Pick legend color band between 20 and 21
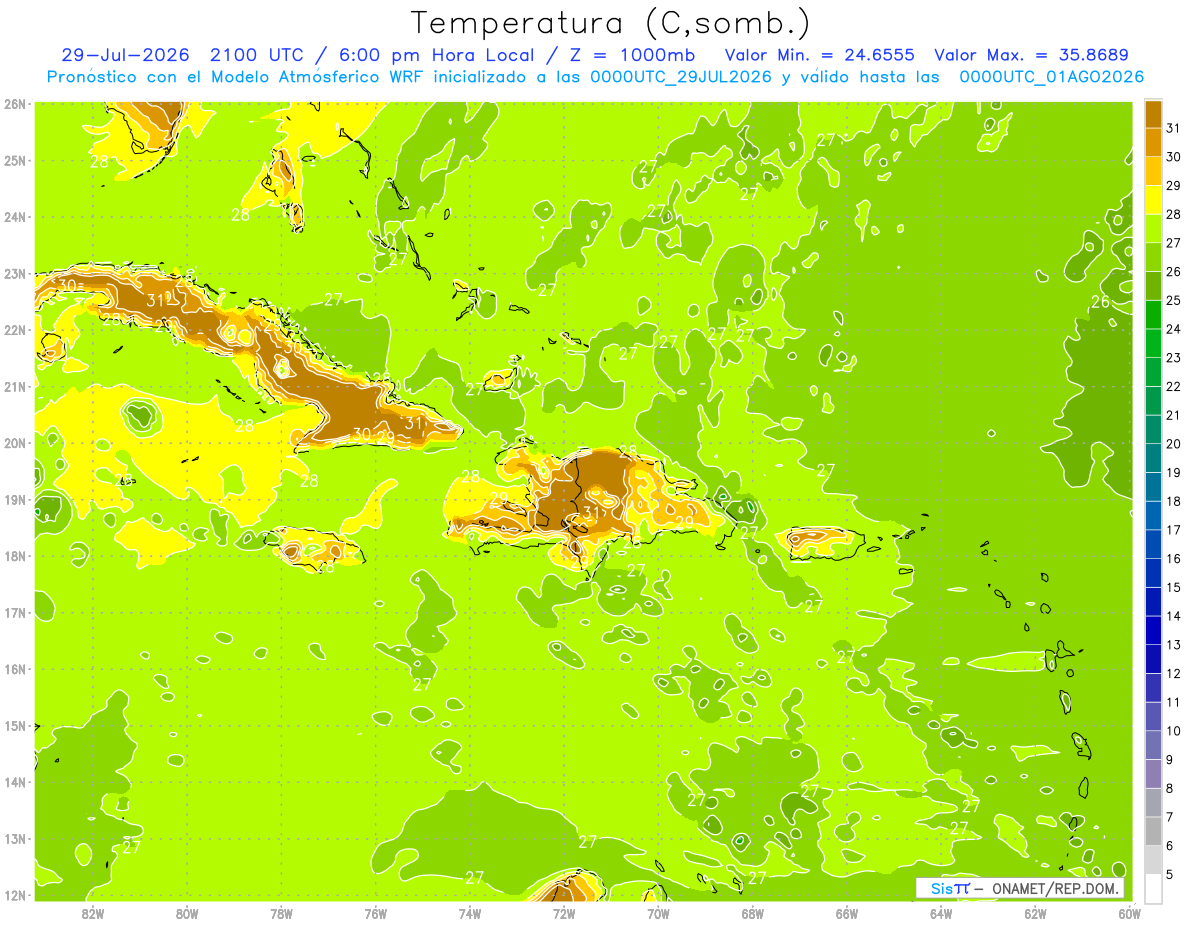The image size is (1200, 927). point(1153,429)
